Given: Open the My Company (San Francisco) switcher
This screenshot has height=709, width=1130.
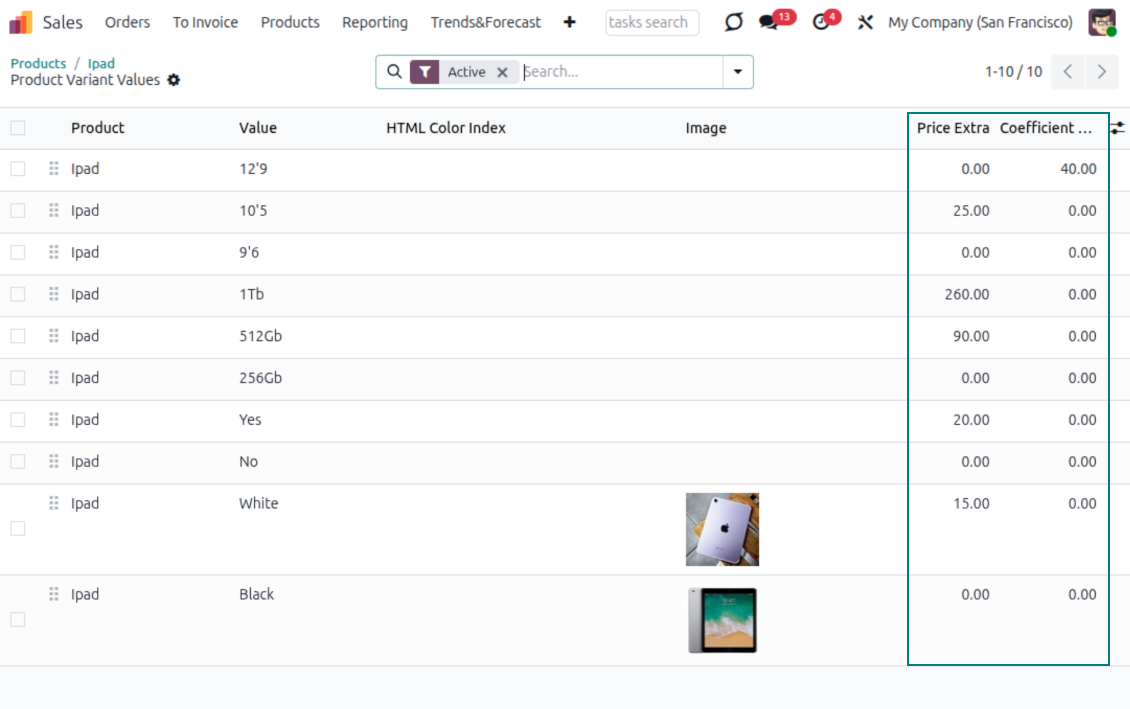Looking at the screenshot, I should (x=980, y=22).
